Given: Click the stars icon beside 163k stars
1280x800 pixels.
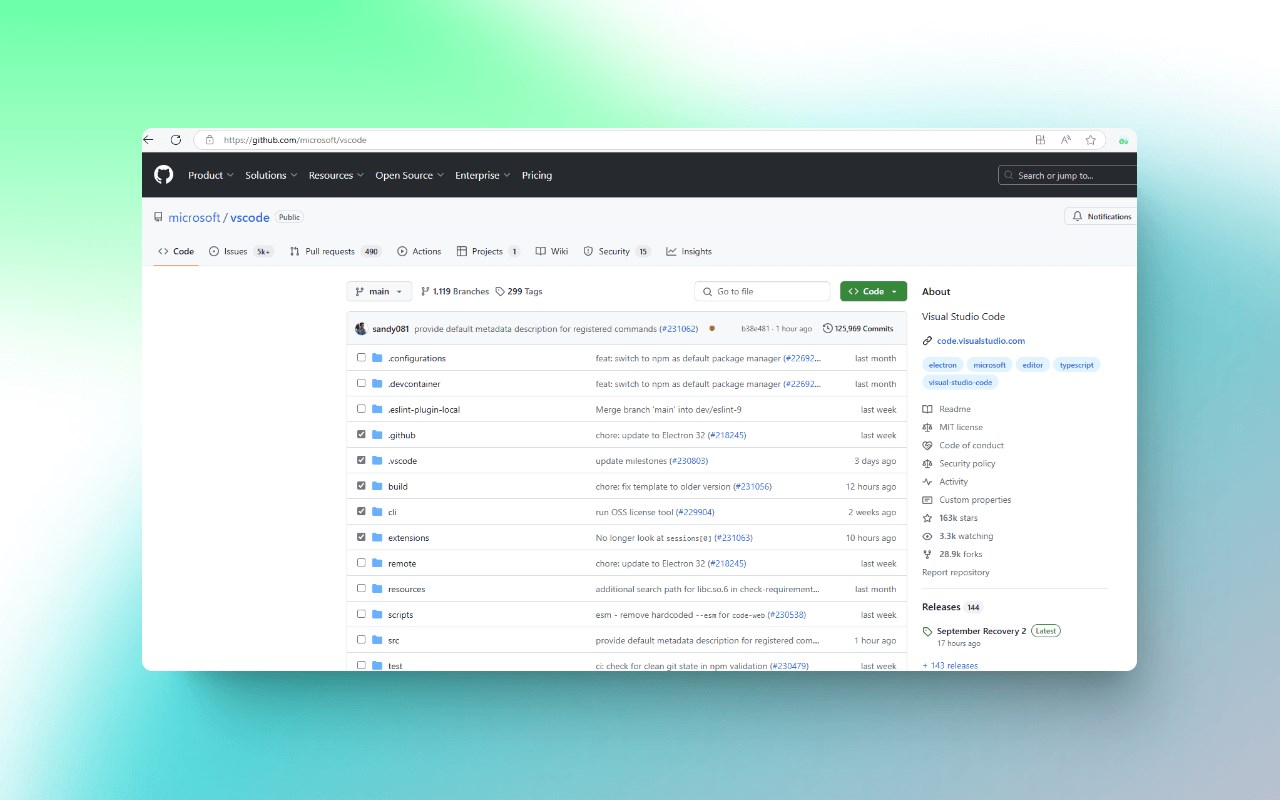Looking at the screenshot, I should (x=928, y=518).
